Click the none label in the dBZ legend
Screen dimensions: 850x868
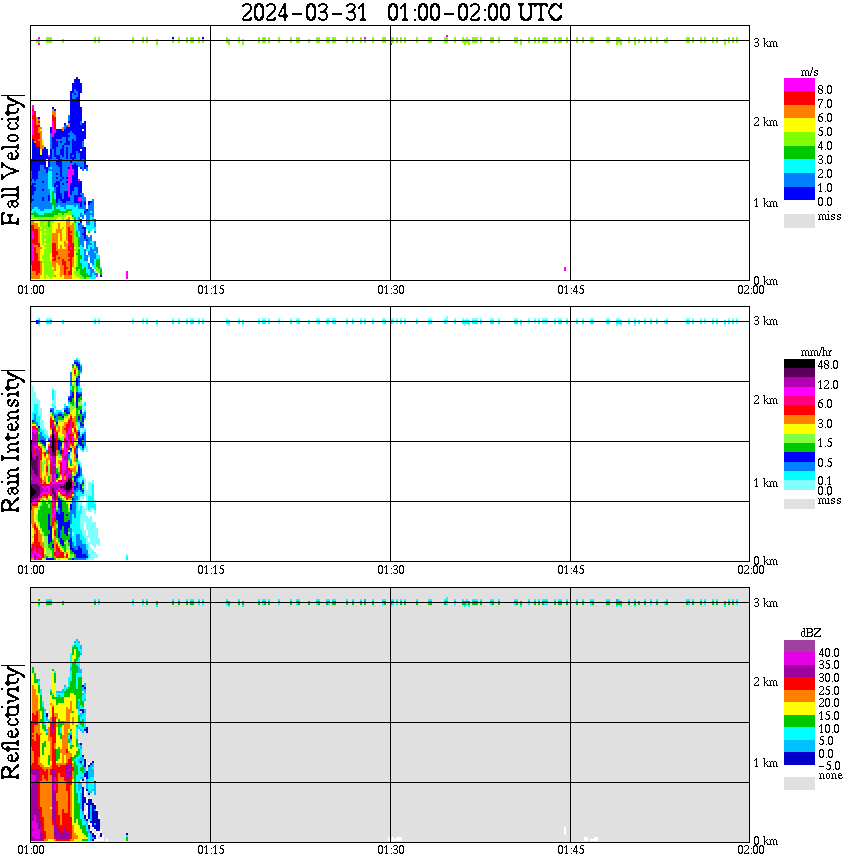[x=830, y=776]
